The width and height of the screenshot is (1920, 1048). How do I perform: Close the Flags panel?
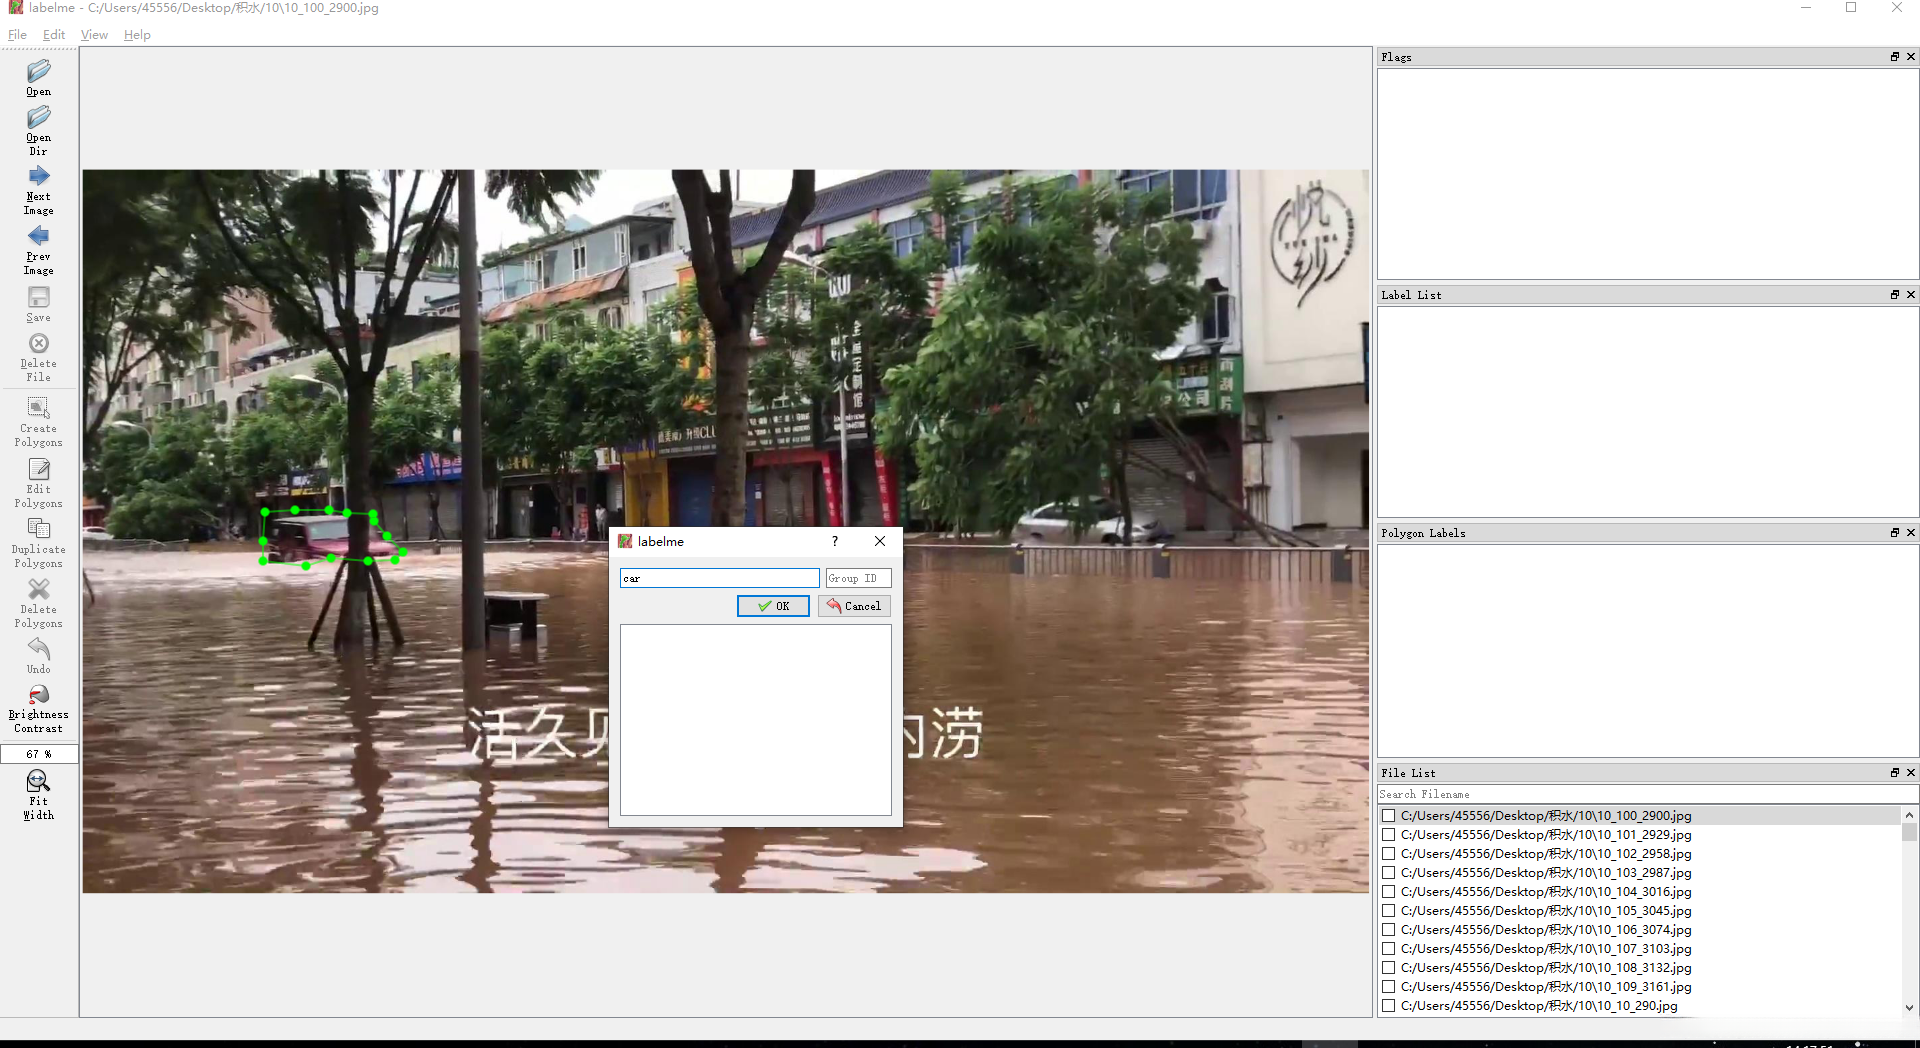1910,57
